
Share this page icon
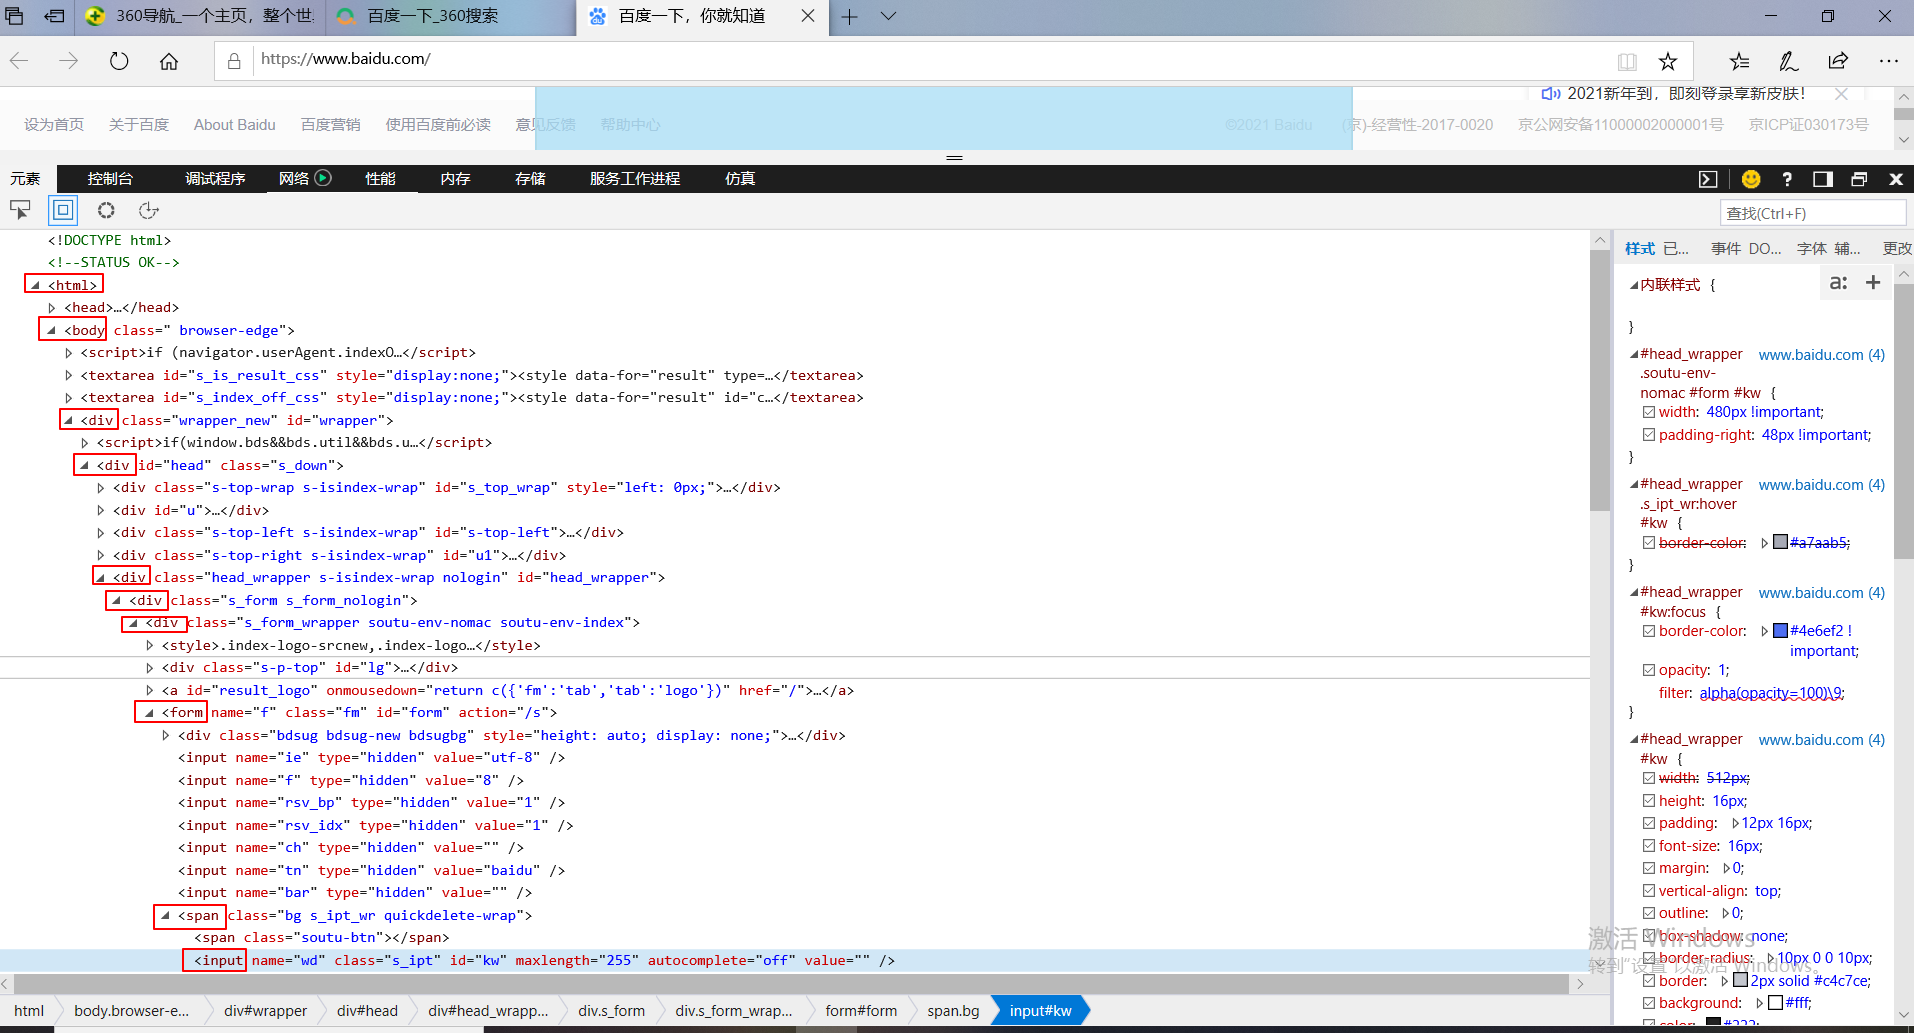click(1838, 61)
